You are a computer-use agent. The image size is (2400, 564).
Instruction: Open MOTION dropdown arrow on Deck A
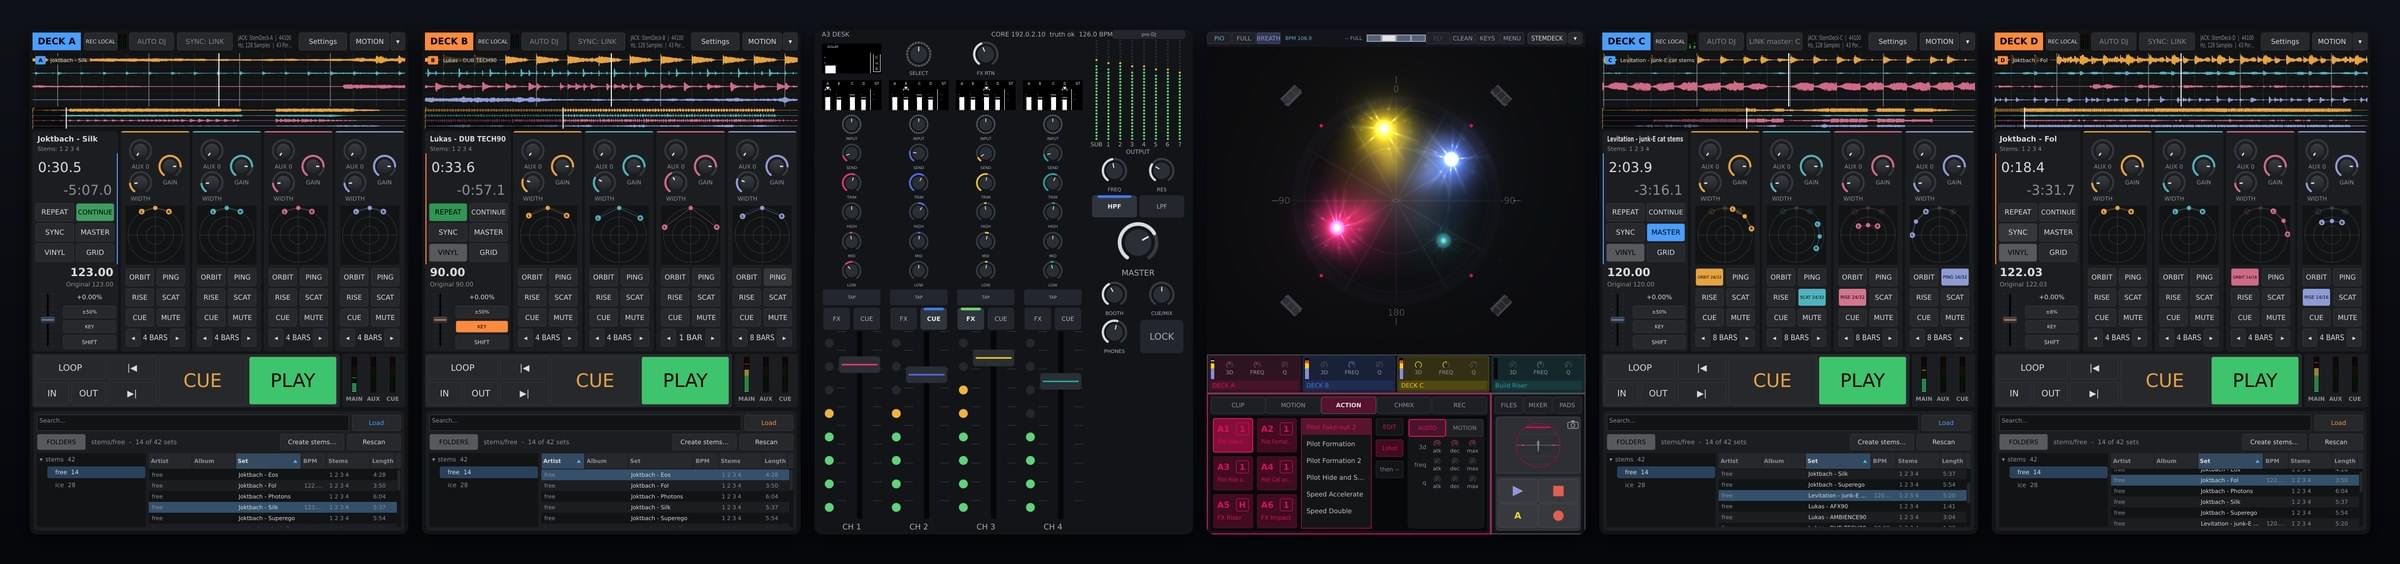(398, 41)
